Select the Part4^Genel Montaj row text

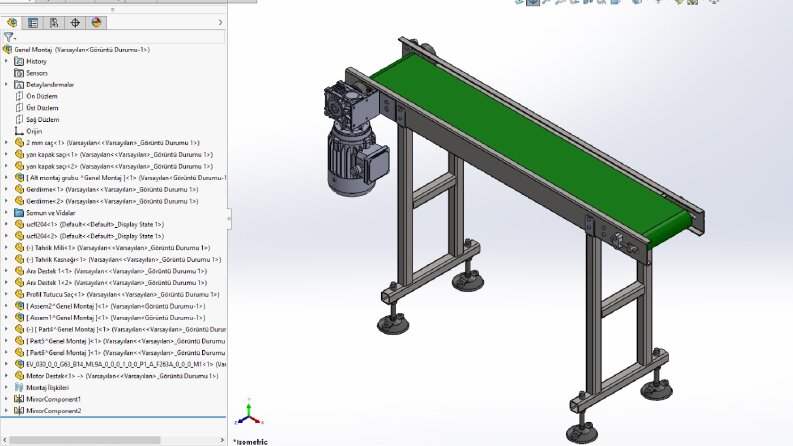pyautogui.click(x=126, y=329)
